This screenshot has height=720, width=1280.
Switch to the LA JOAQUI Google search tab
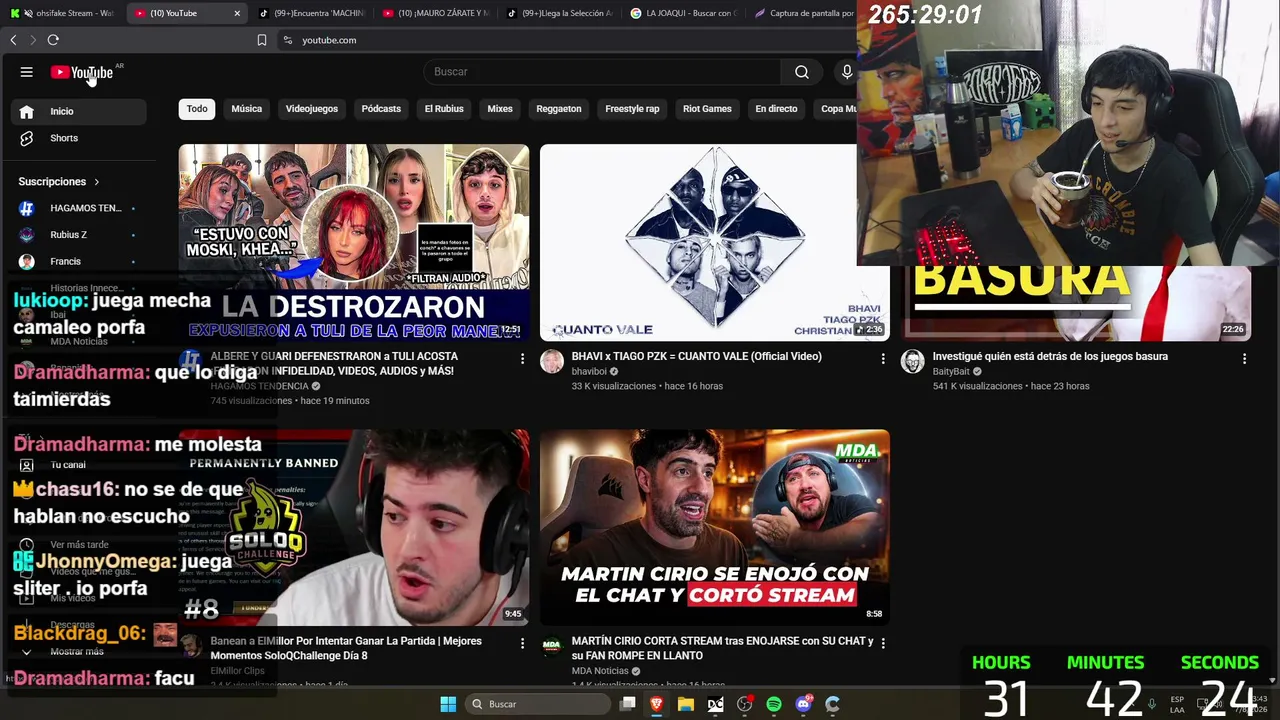tap(684, 13)
